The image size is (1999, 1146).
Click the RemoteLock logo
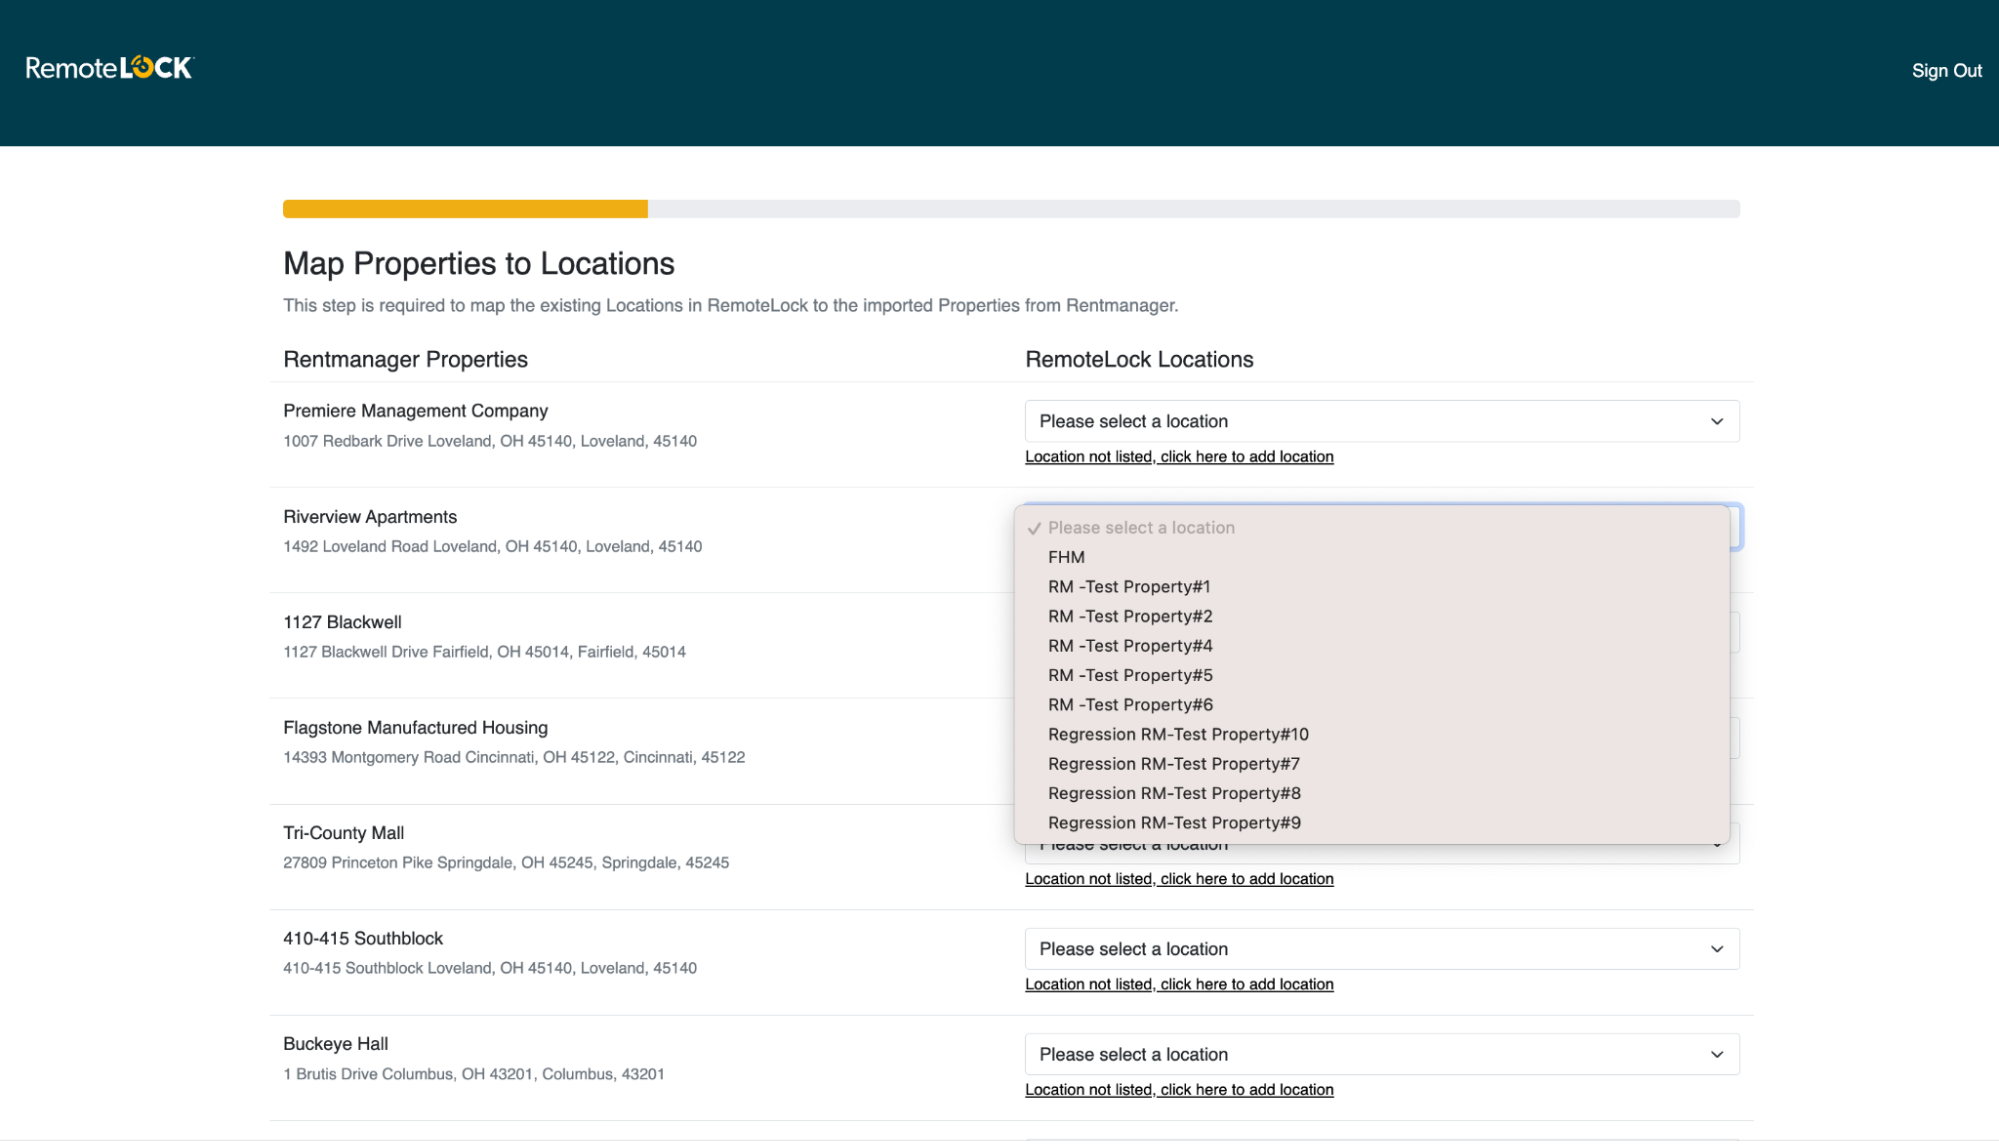pos(108,67)
